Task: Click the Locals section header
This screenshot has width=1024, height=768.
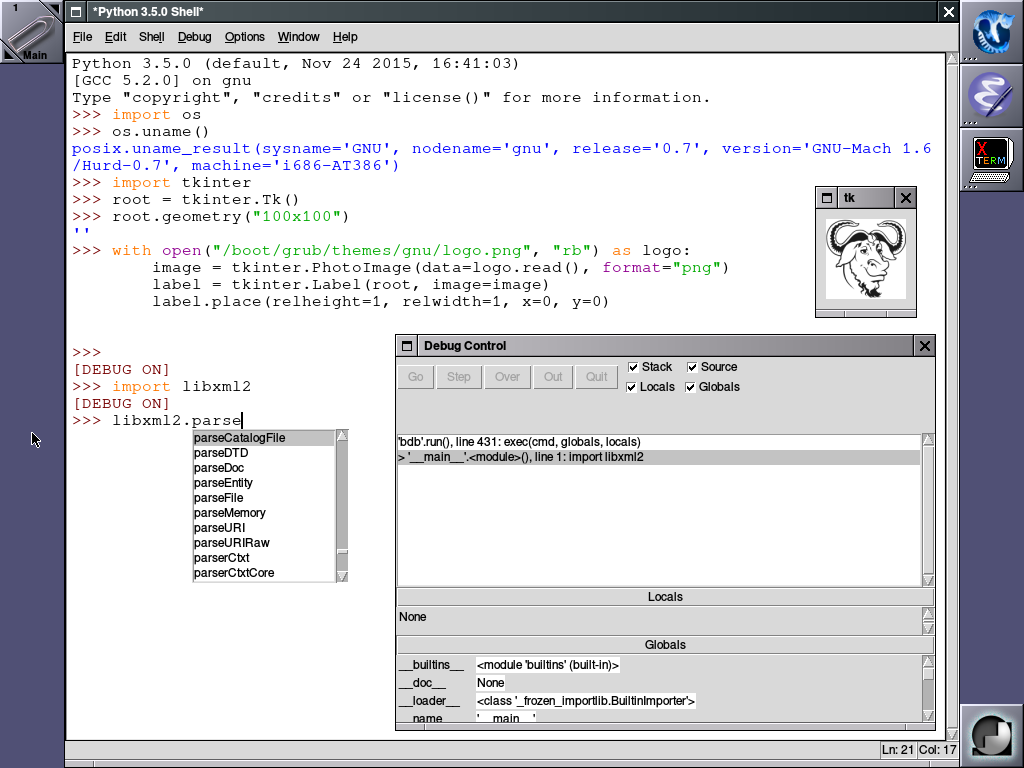Action: point(665,597)
